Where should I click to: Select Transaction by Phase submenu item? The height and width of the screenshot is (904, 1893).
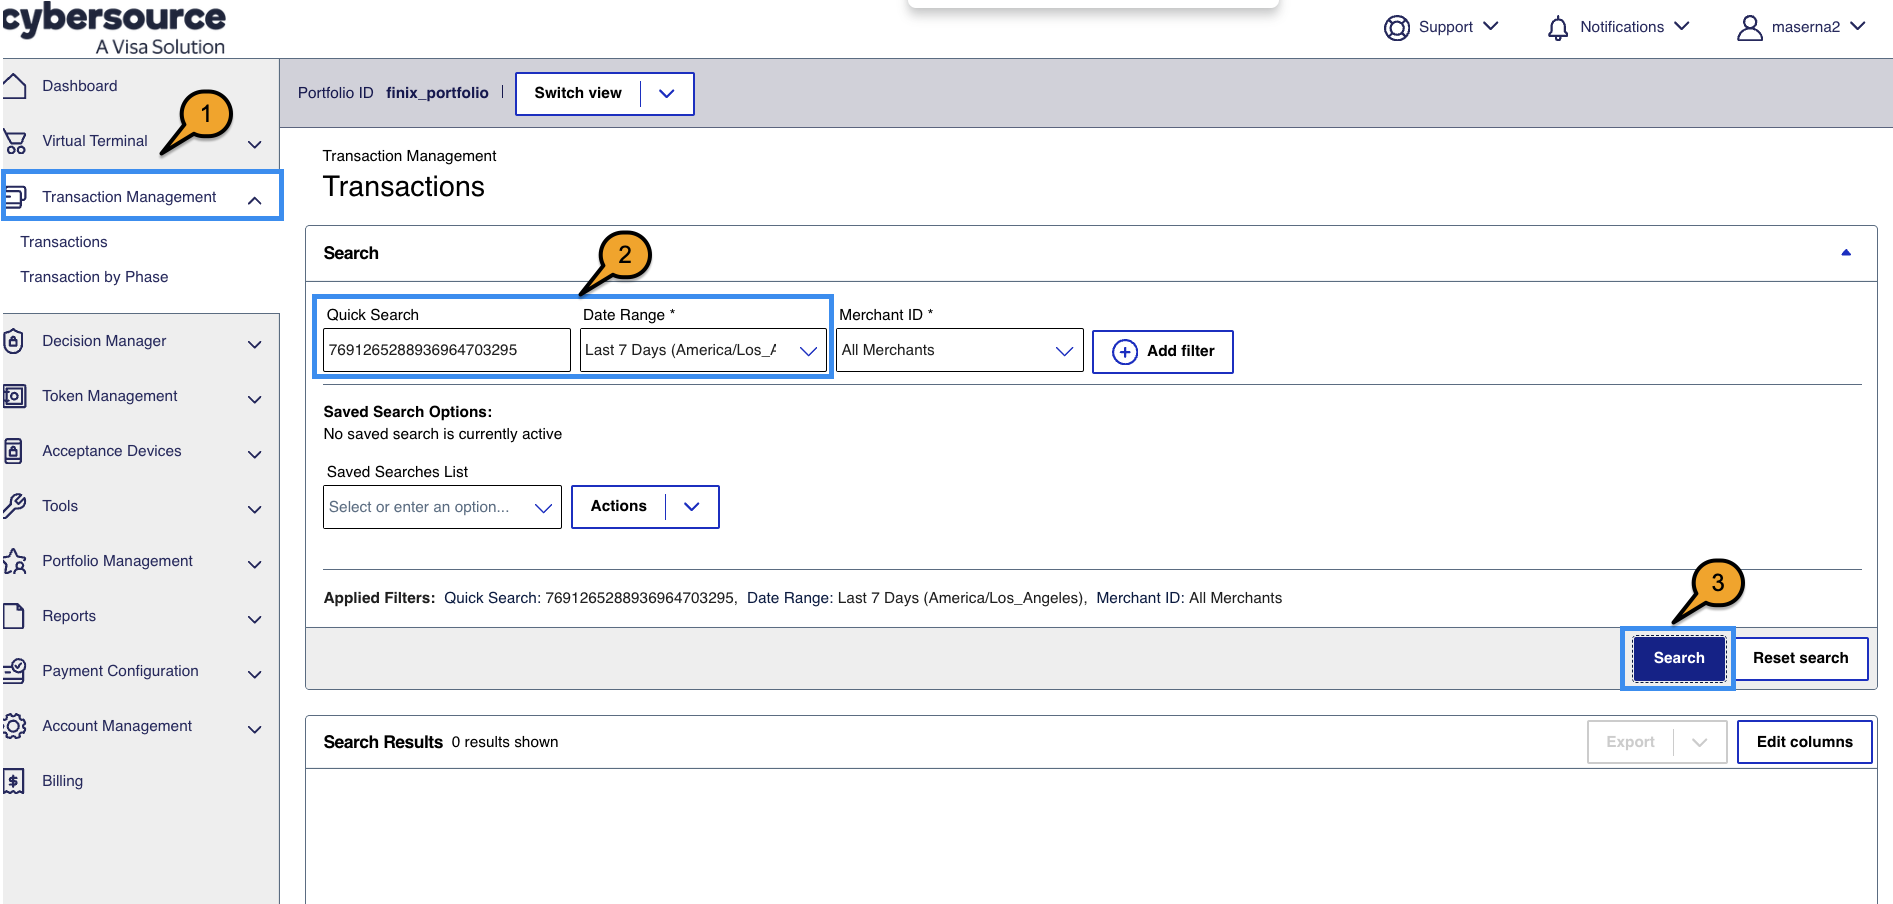(94, 277)
